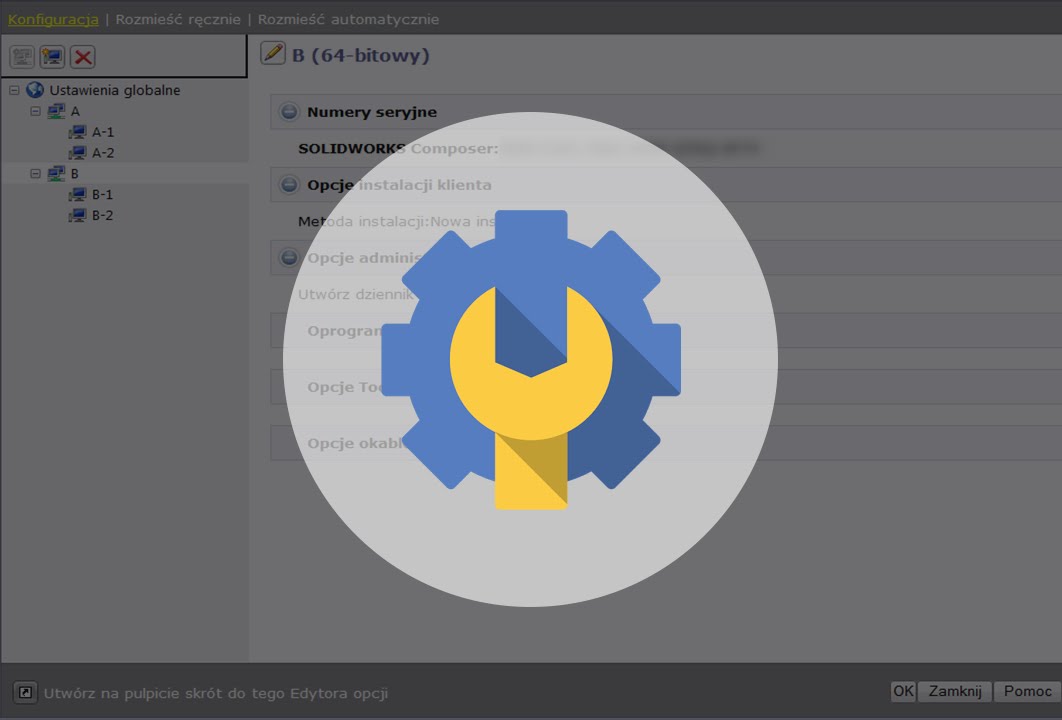Click the Utwórz dziennik text line
Screen dimensions: 1062x720
coord(356,294)
